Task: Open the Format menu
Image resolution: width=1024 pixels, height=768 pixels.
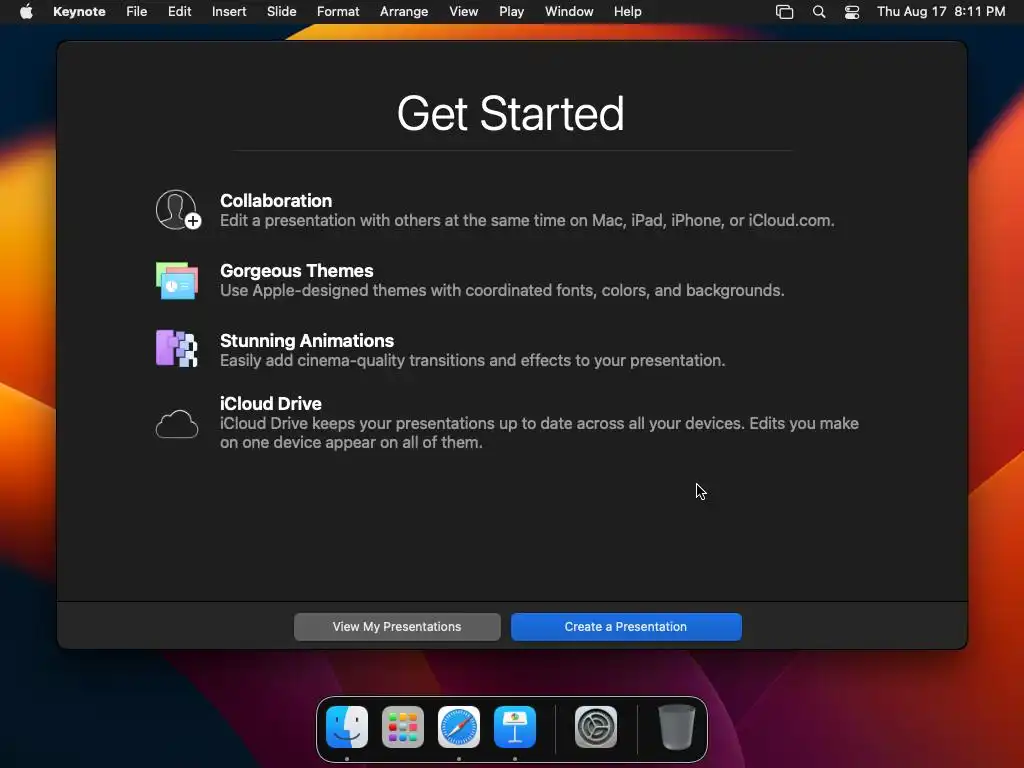Action: click(x=338, y=12)
